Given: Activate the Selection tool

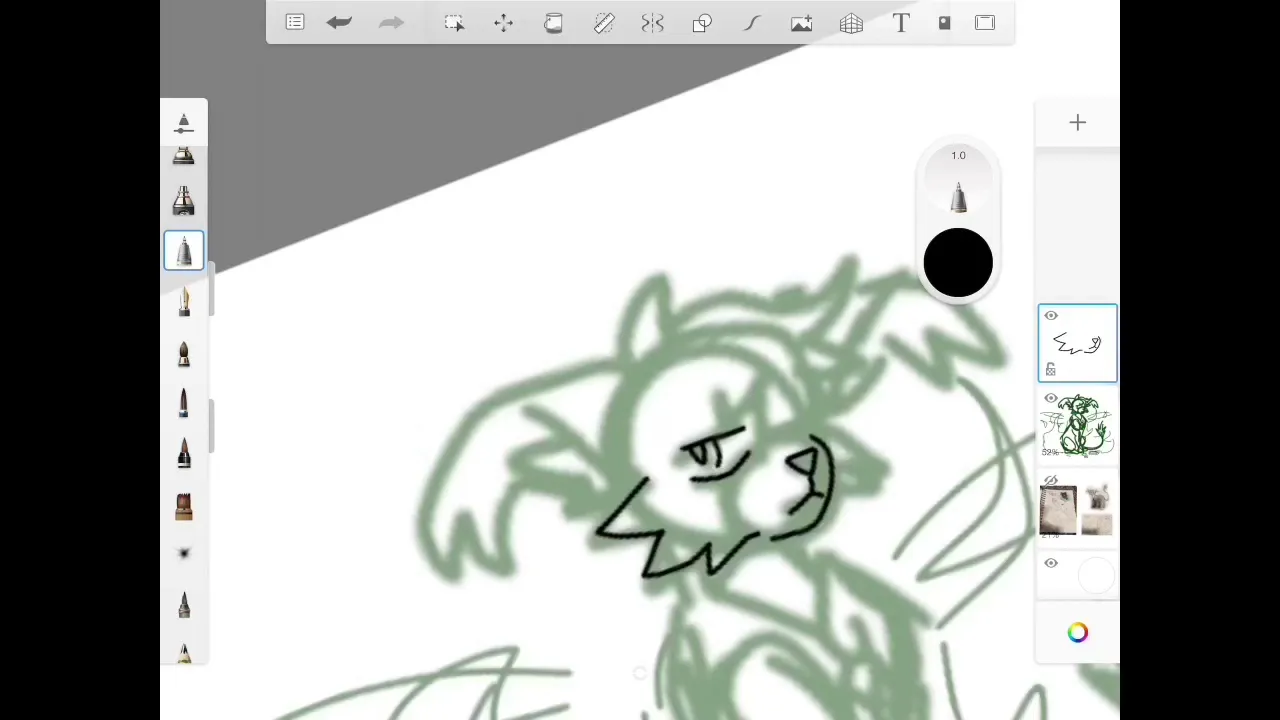Looking at the screenshot, I should tap(454, 22).
